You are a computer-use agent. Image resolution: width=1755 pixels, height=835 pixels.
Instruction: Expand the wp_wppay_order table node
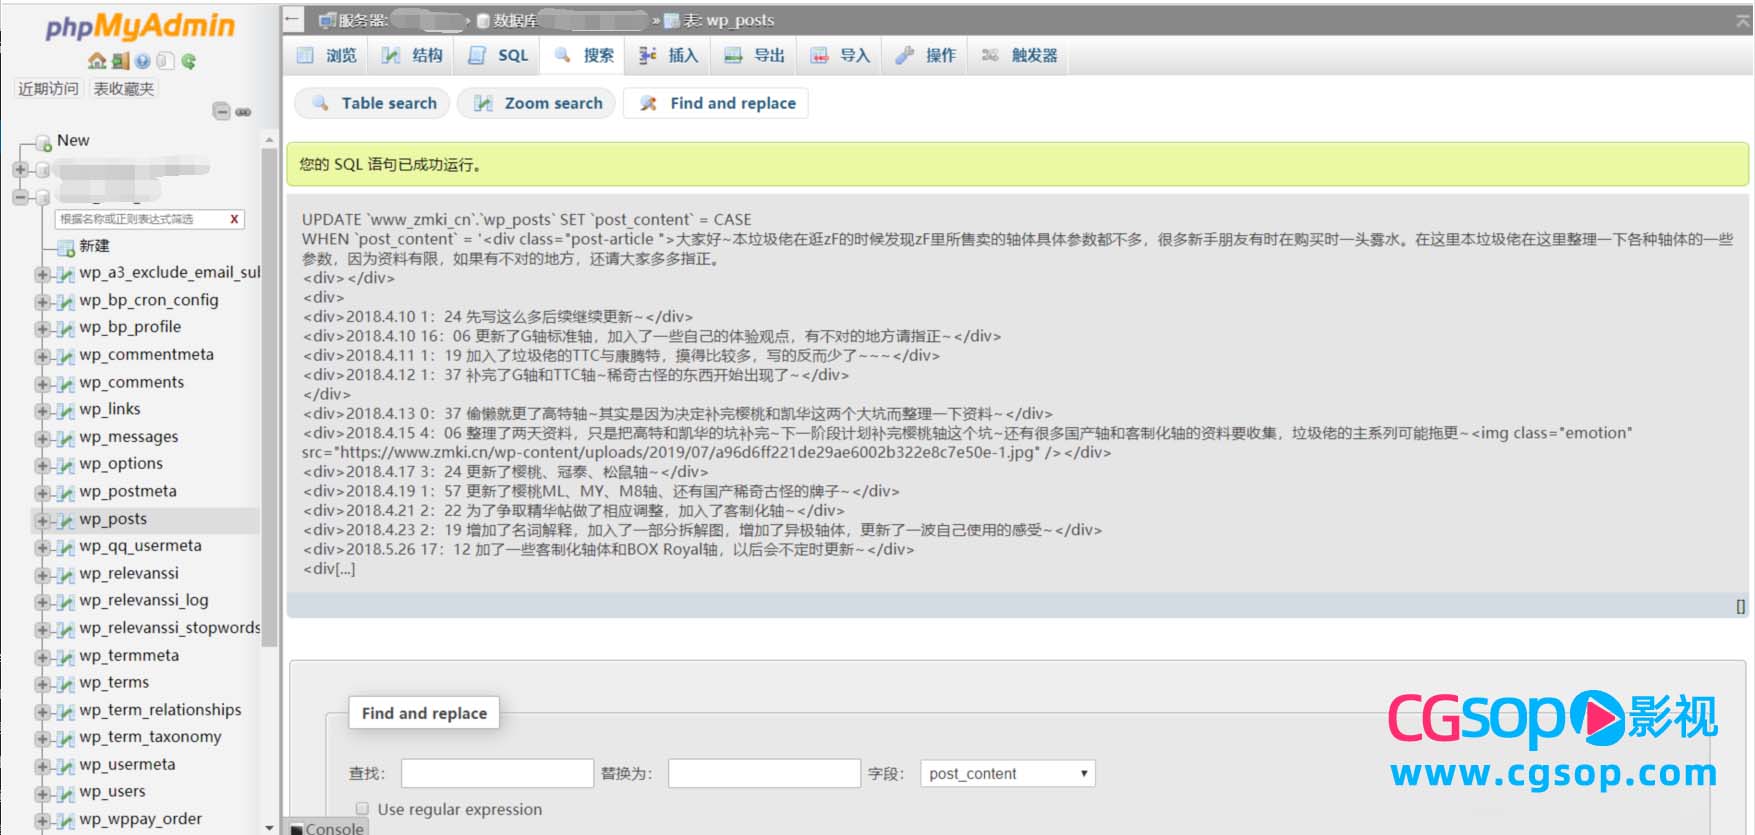(42, 821)
